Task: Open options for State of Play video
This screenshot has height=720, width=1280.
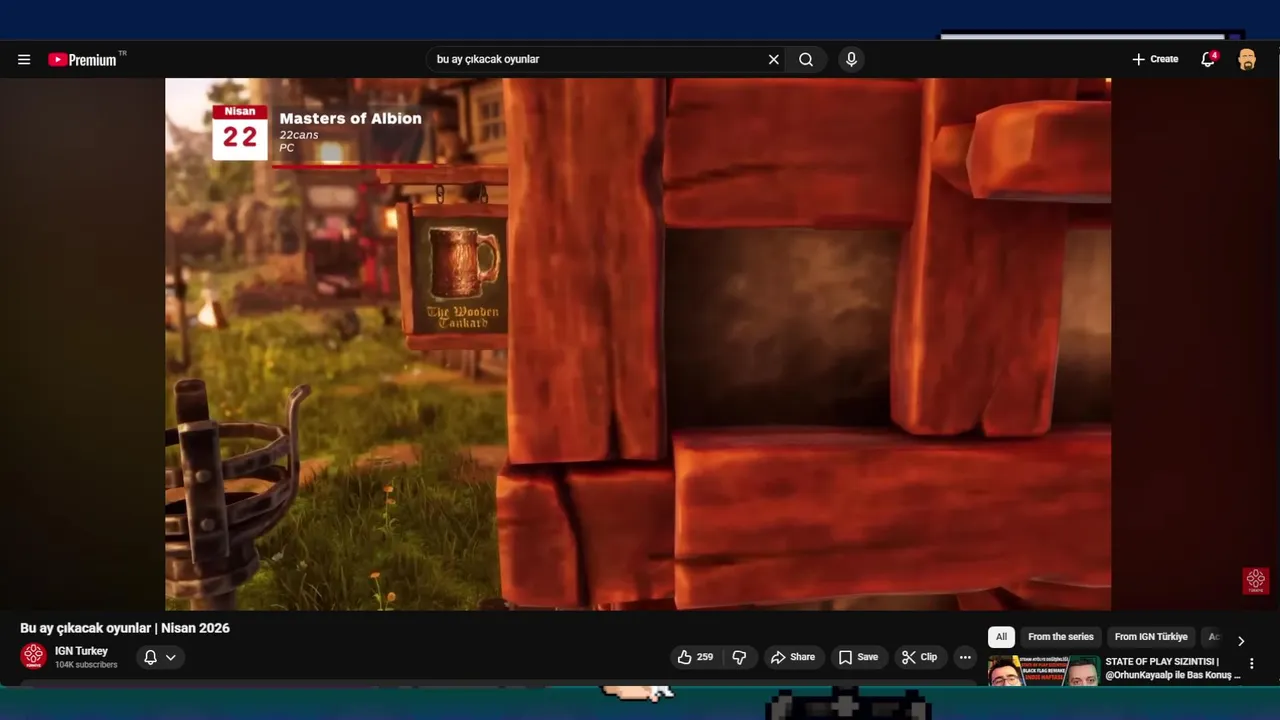Action: pos(1251,663)
